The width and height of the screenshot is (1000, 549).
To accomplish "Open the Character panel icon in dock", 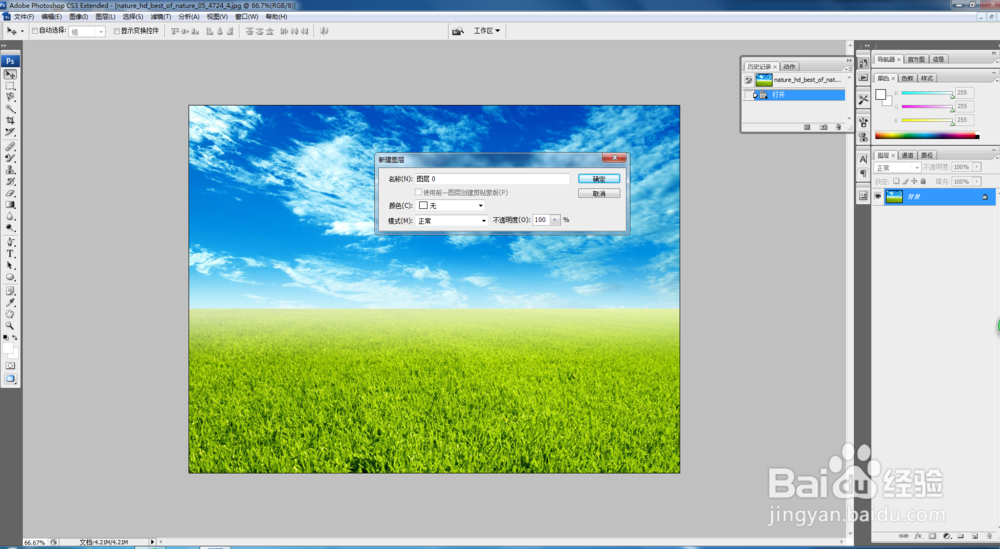I will pyautogui.click(x=863, y=159).
